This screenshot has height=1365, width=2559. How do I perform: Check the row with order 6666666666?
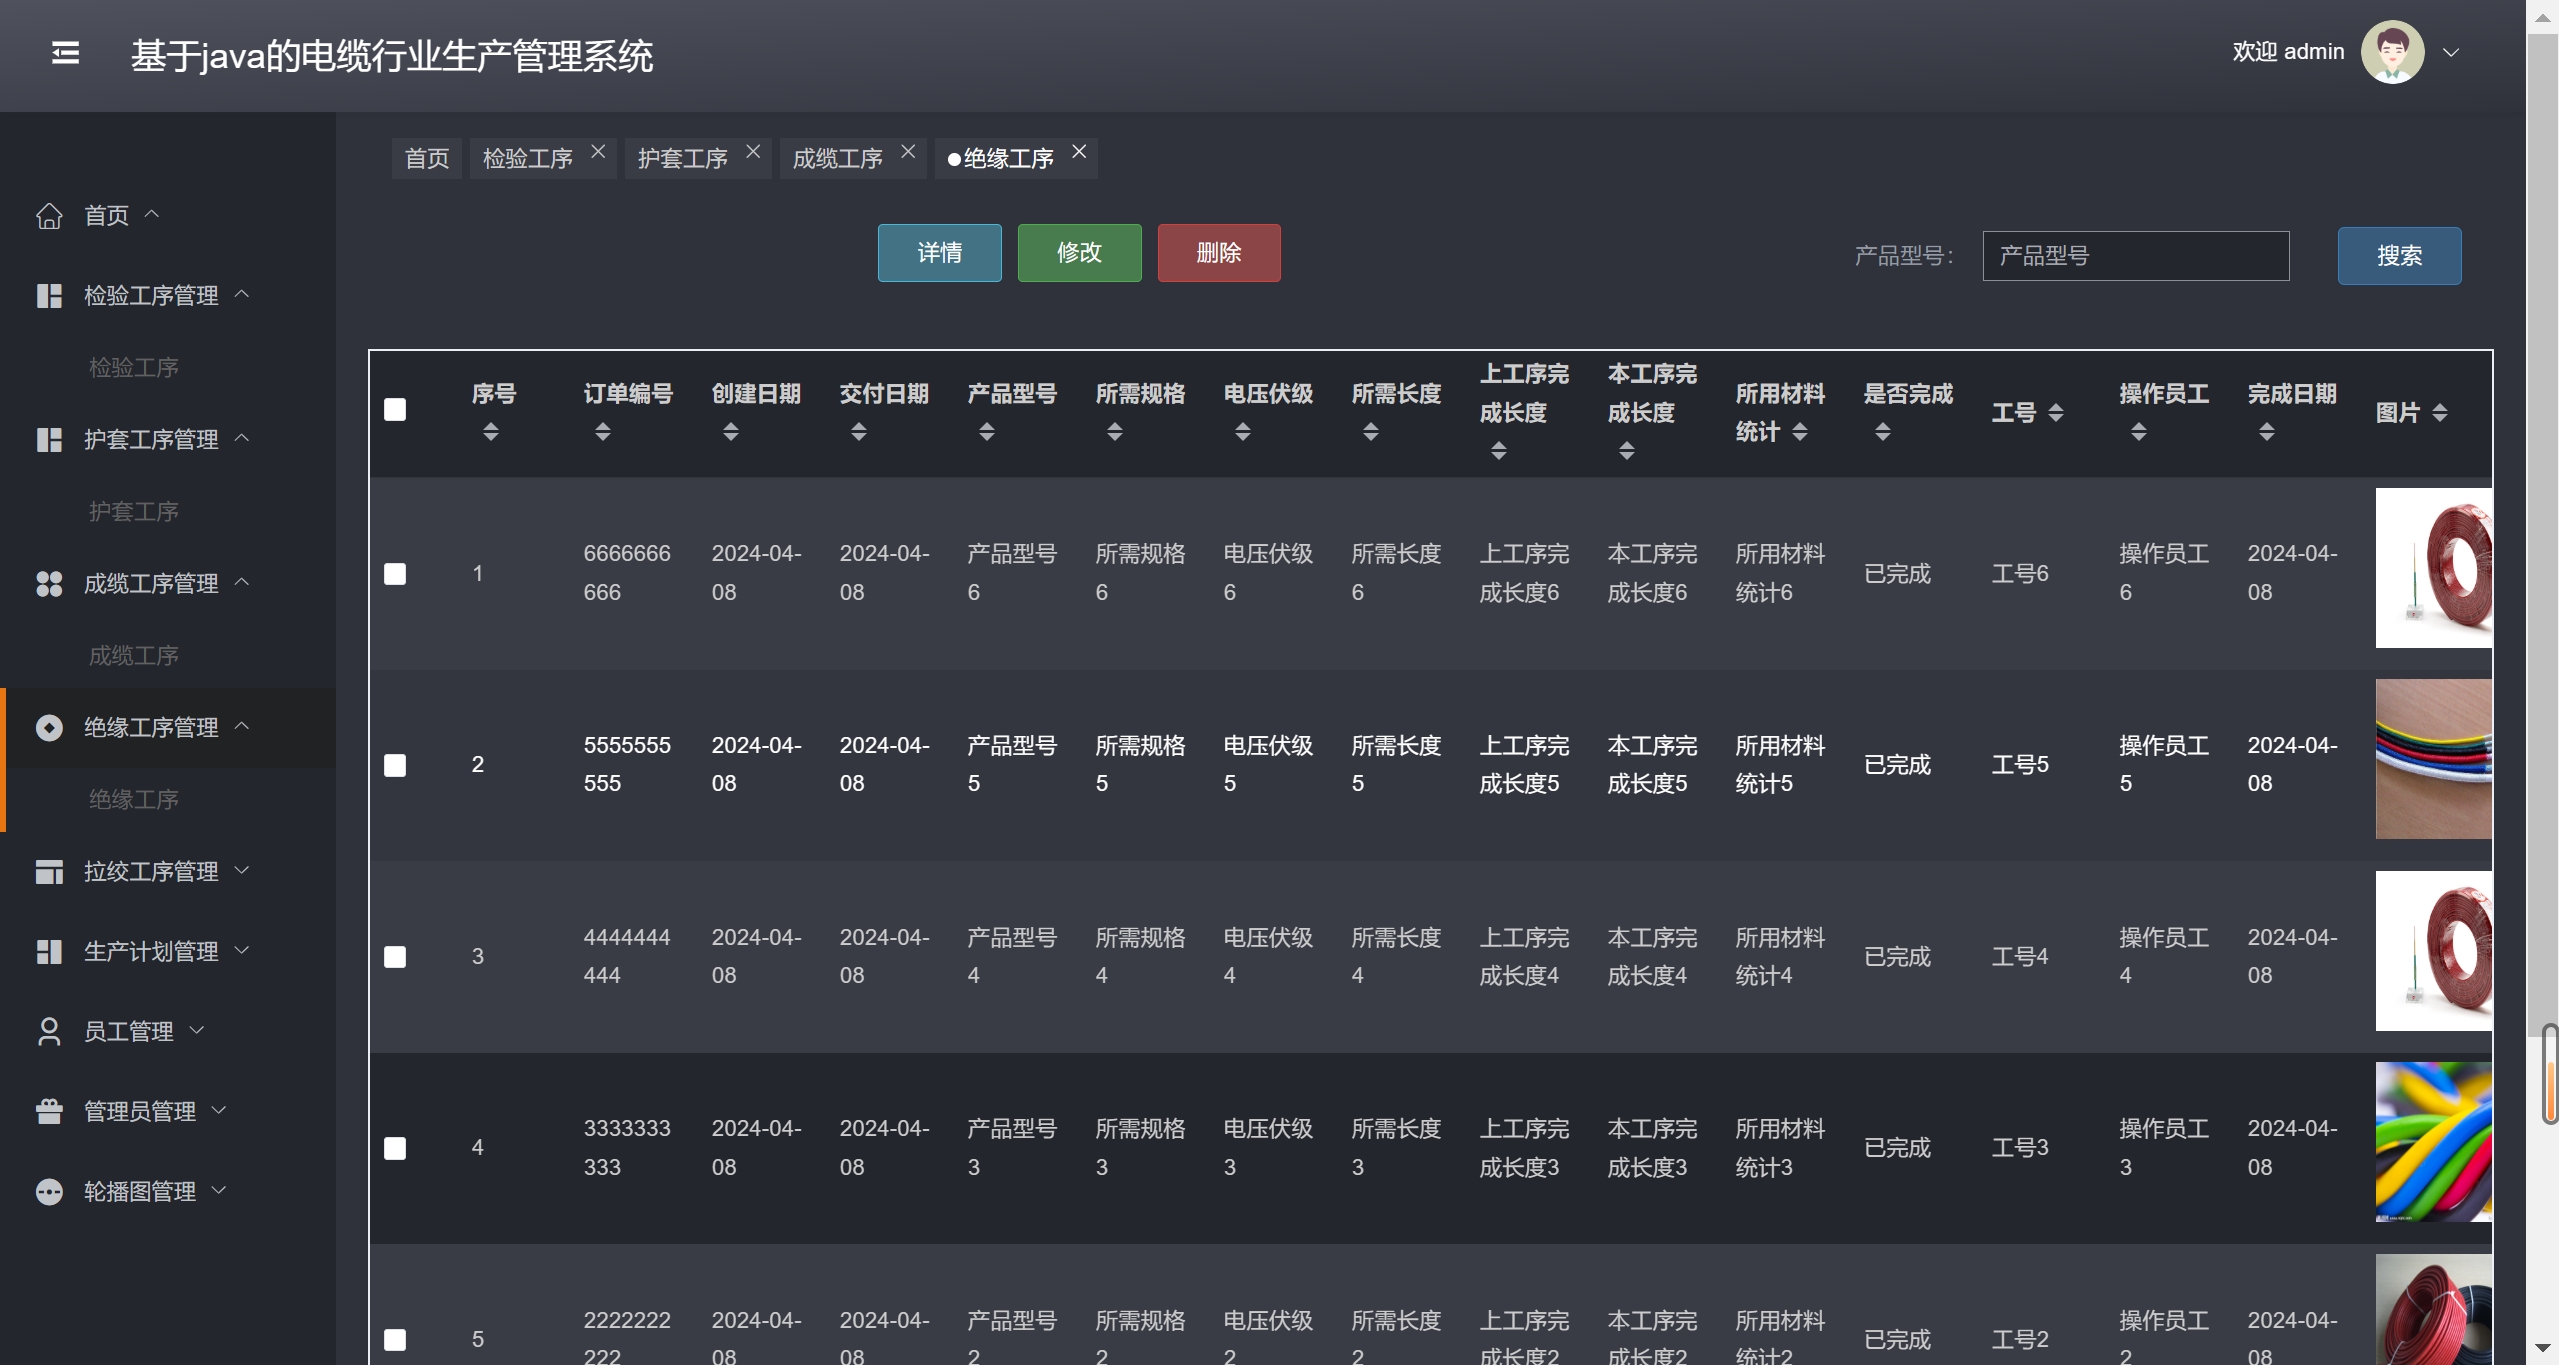click(x=395, y=574)
